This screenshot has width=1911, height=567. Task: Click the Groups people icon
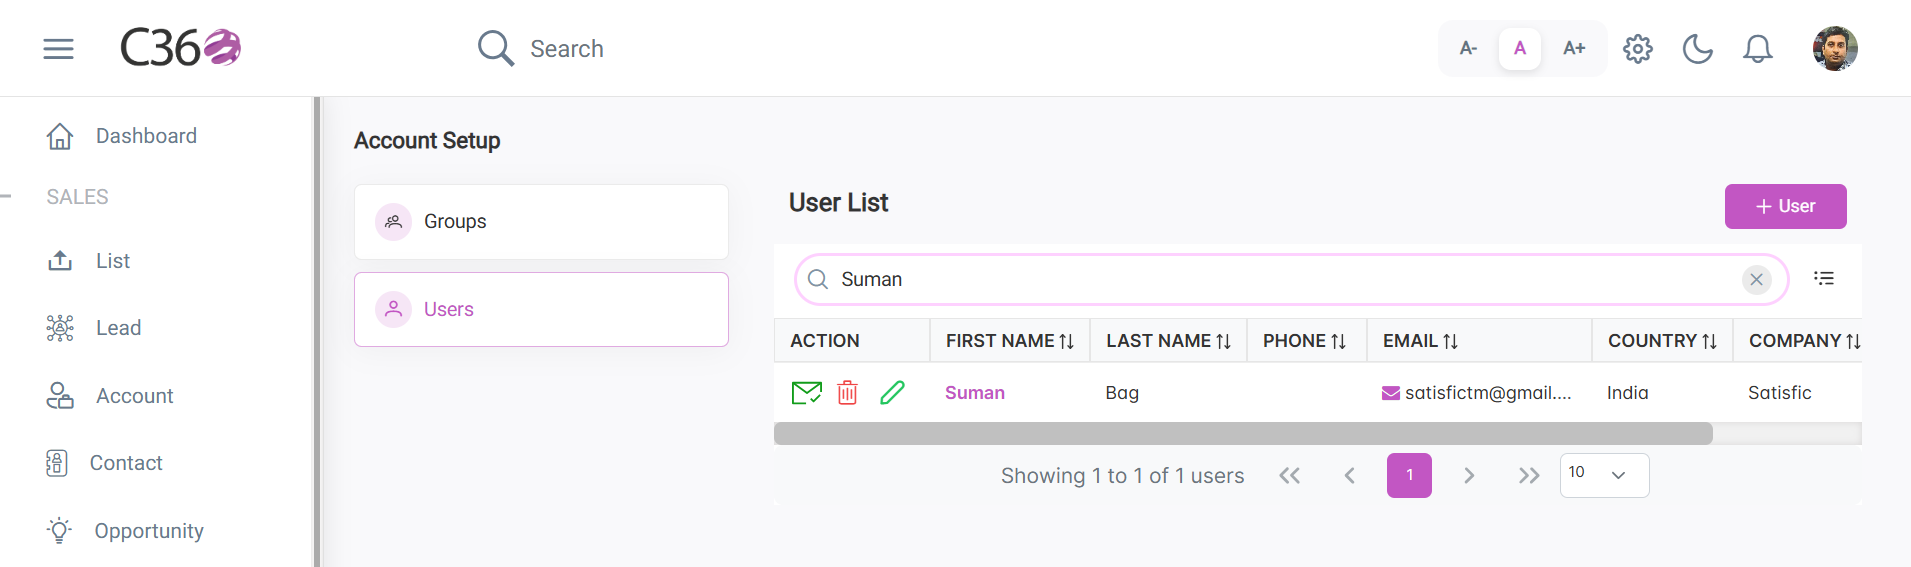[394, 222]
